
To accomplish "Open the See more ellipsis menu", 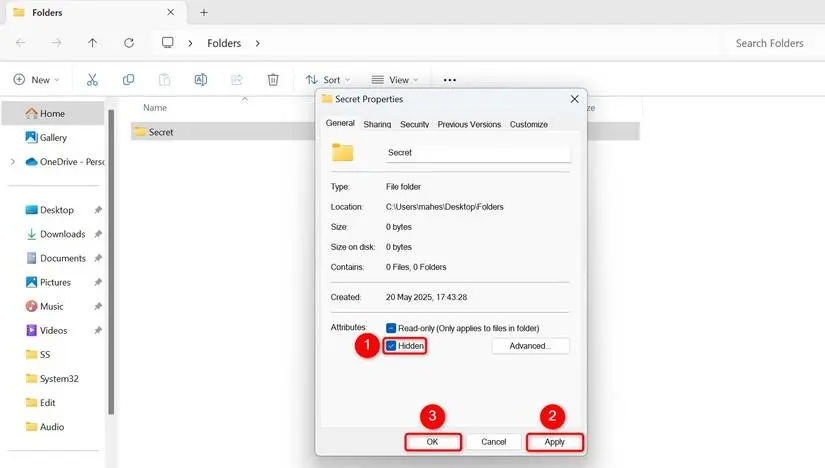I will 449,80.
